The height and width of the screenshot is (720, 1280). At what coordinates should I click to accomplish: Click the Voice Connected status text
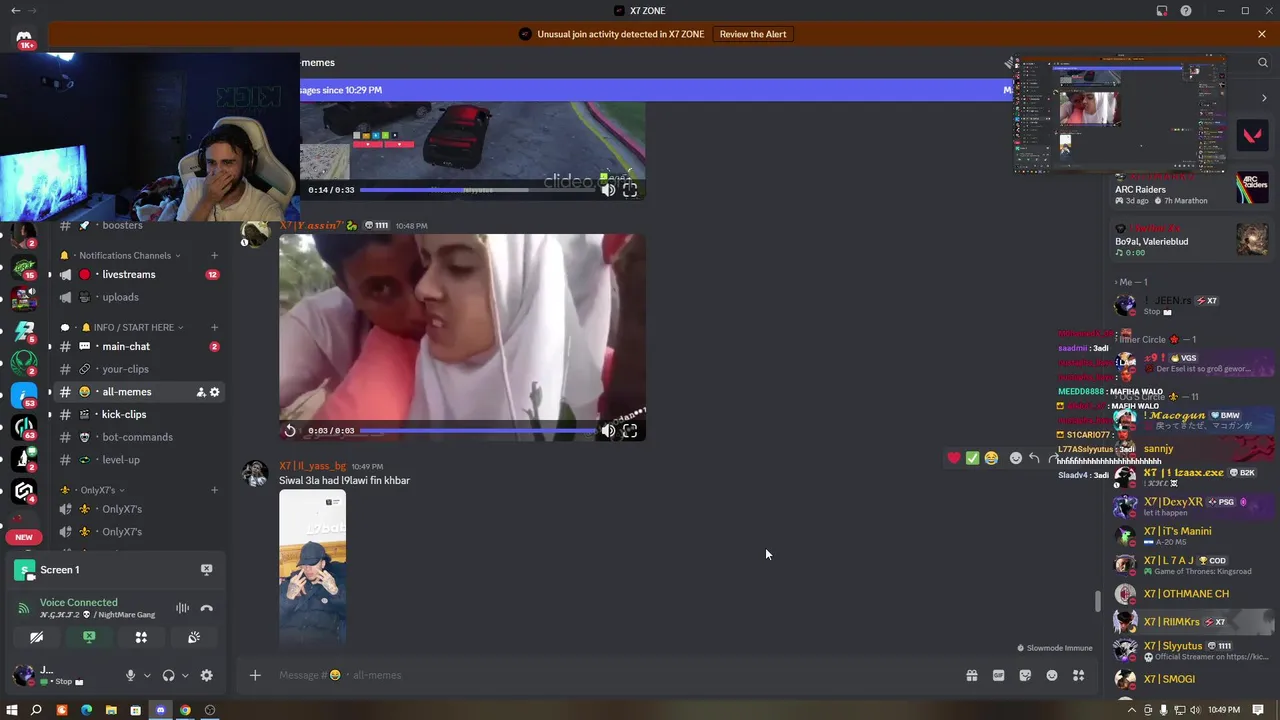[x=78, y=602]
